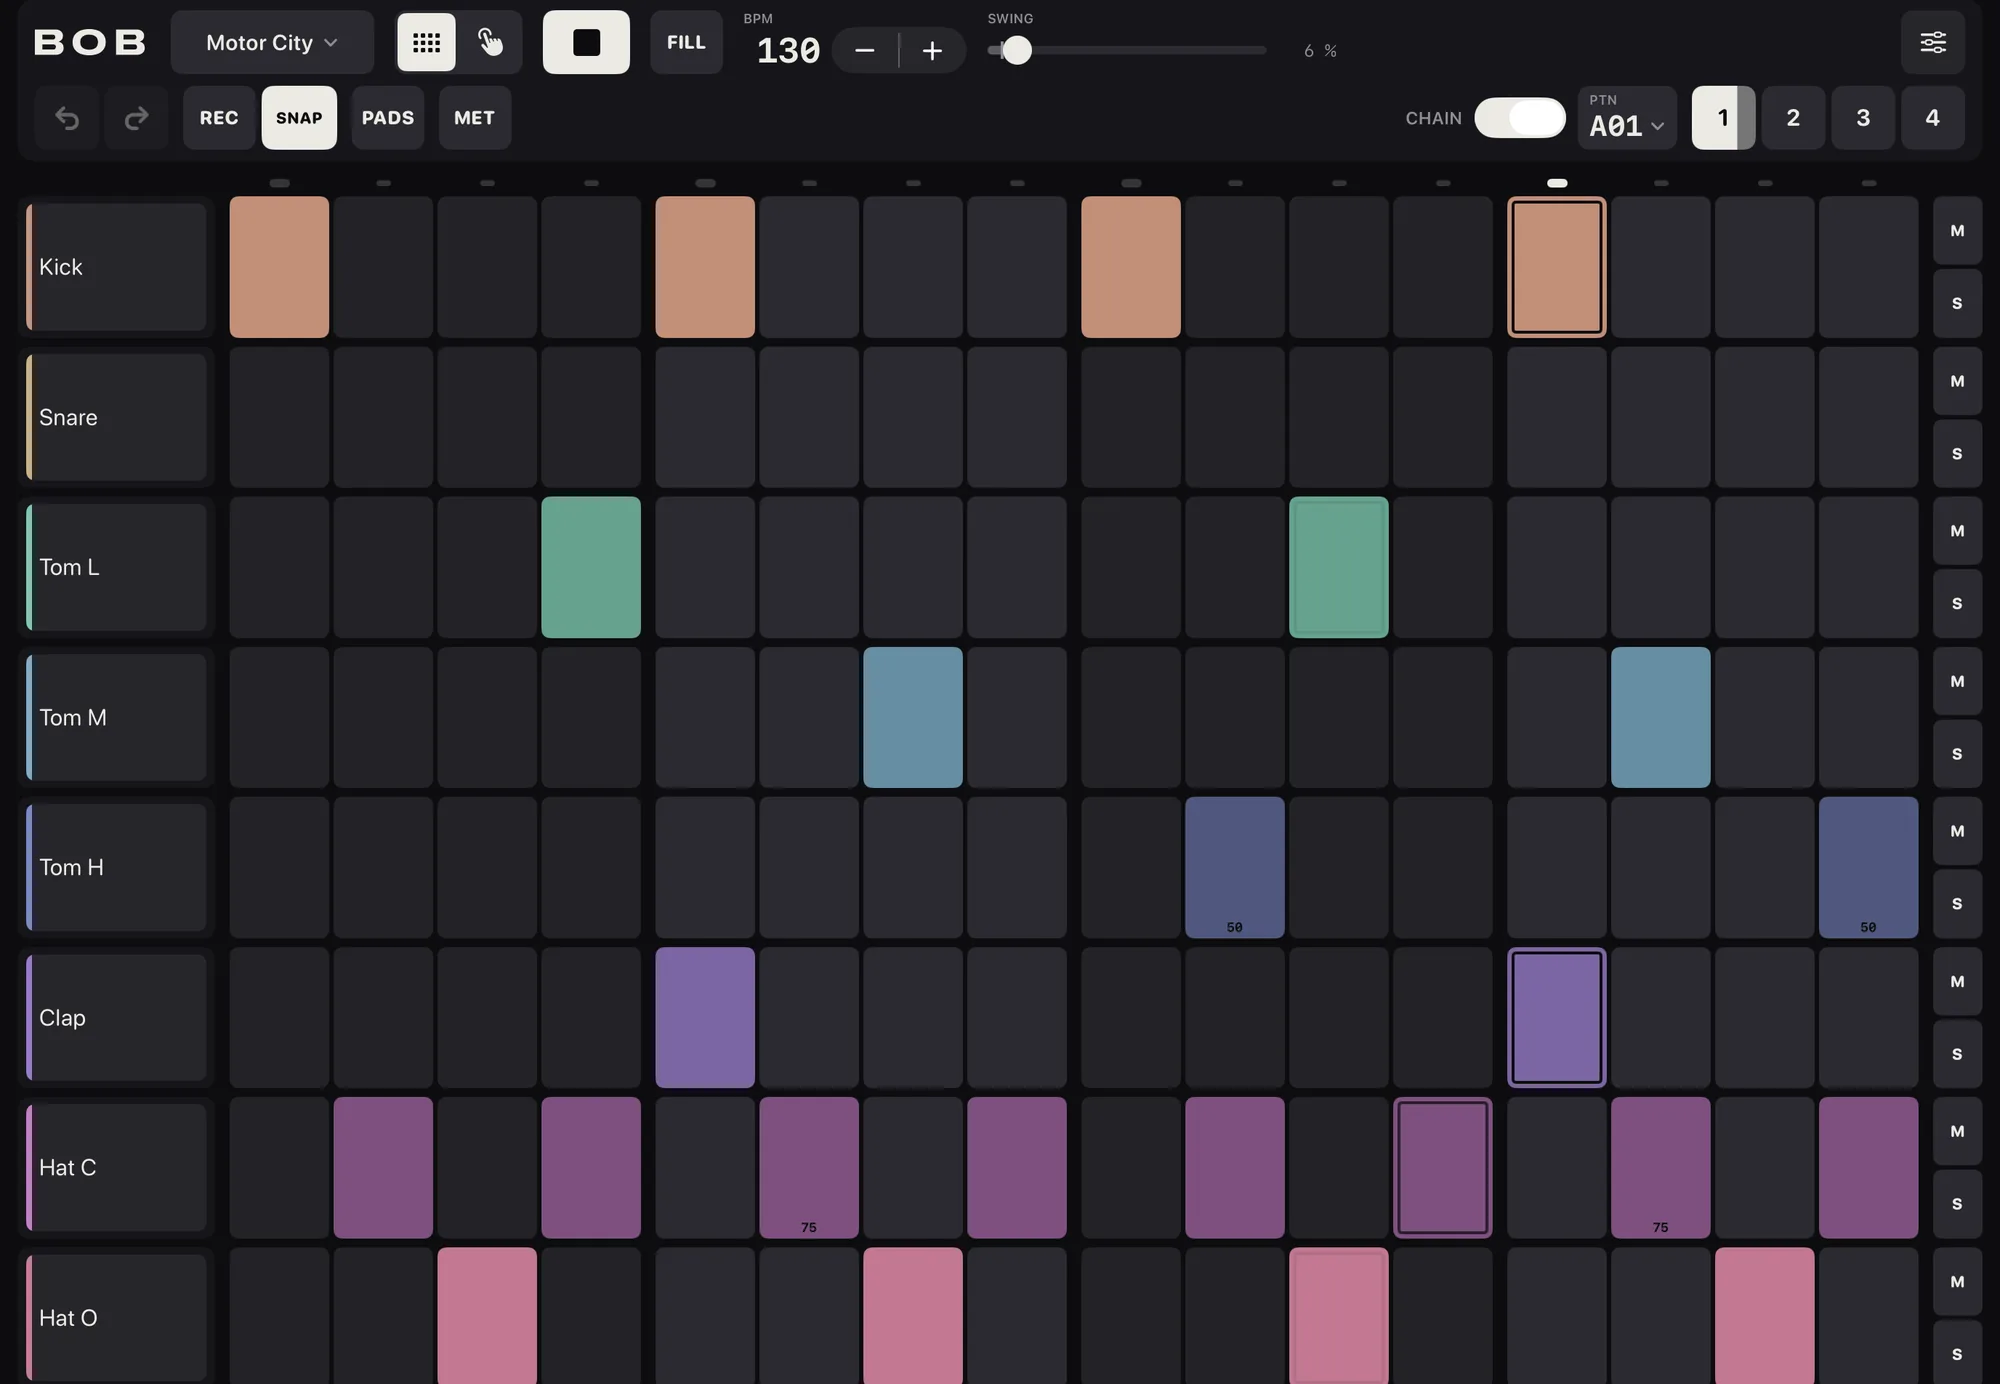
Task: Open the mixer settings sliders icon
Action: [1933, 42]
